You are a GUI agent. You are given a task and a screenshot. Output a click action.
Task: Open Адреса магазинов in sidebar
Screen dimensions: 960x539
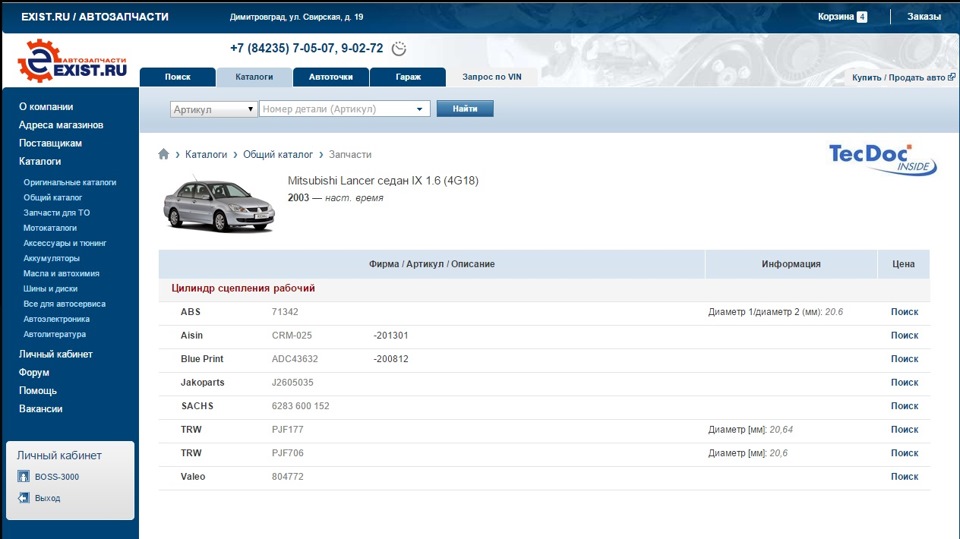click(61, 125)
